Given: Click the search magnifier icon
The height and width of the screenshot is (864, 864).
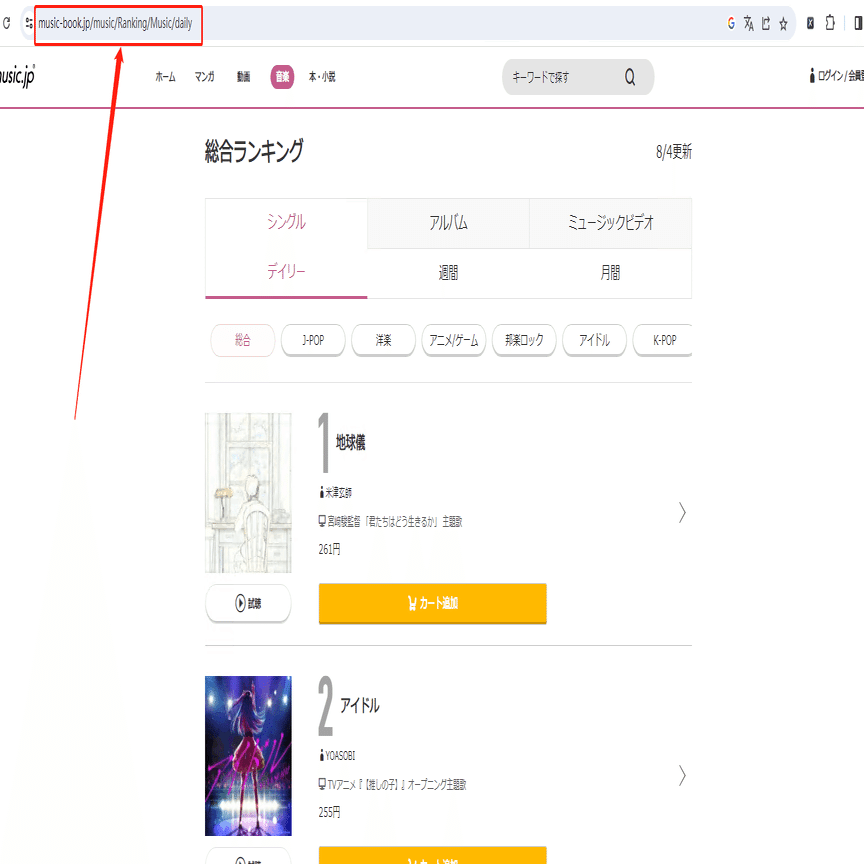Looking at the screenshot, I should point(630,77).
